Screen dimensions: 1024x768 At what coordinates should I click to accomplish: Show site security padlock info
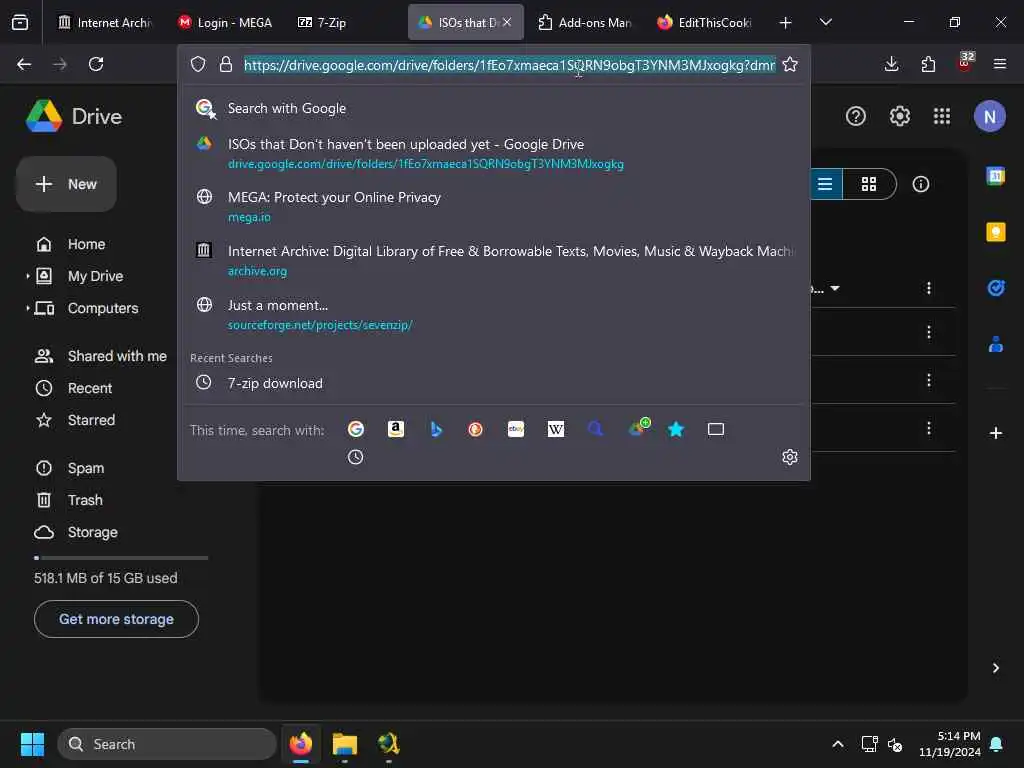[x=226, y=64]
